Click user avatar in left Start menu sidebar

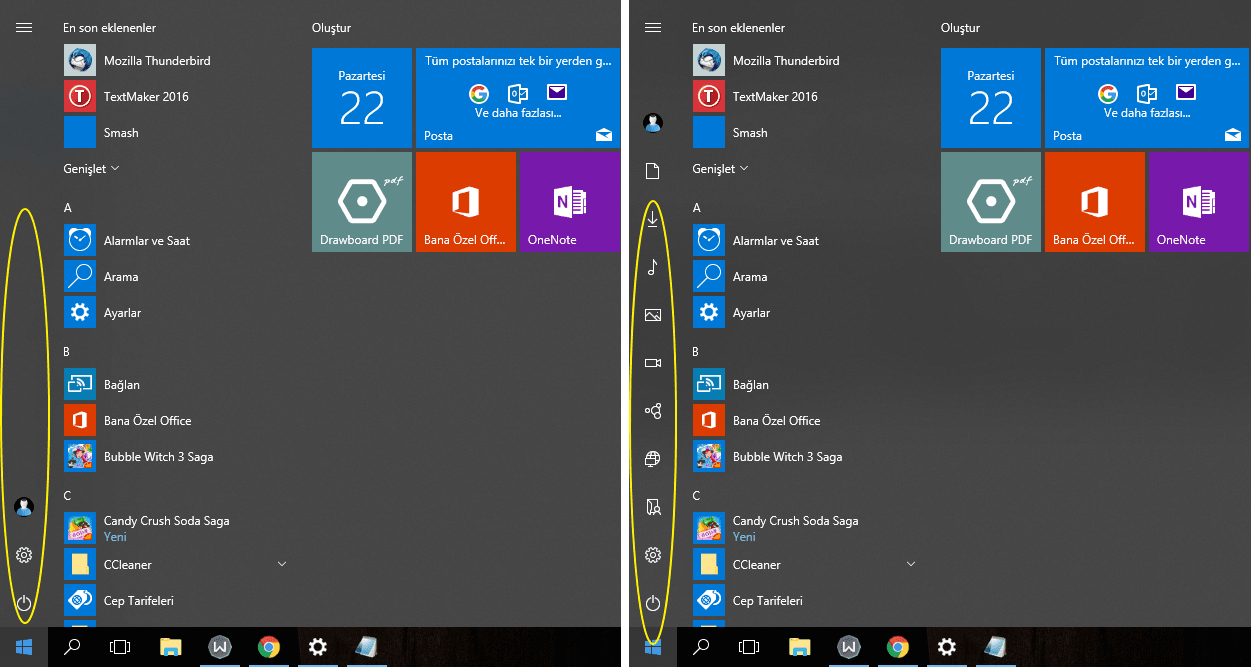tap(24, 506)
